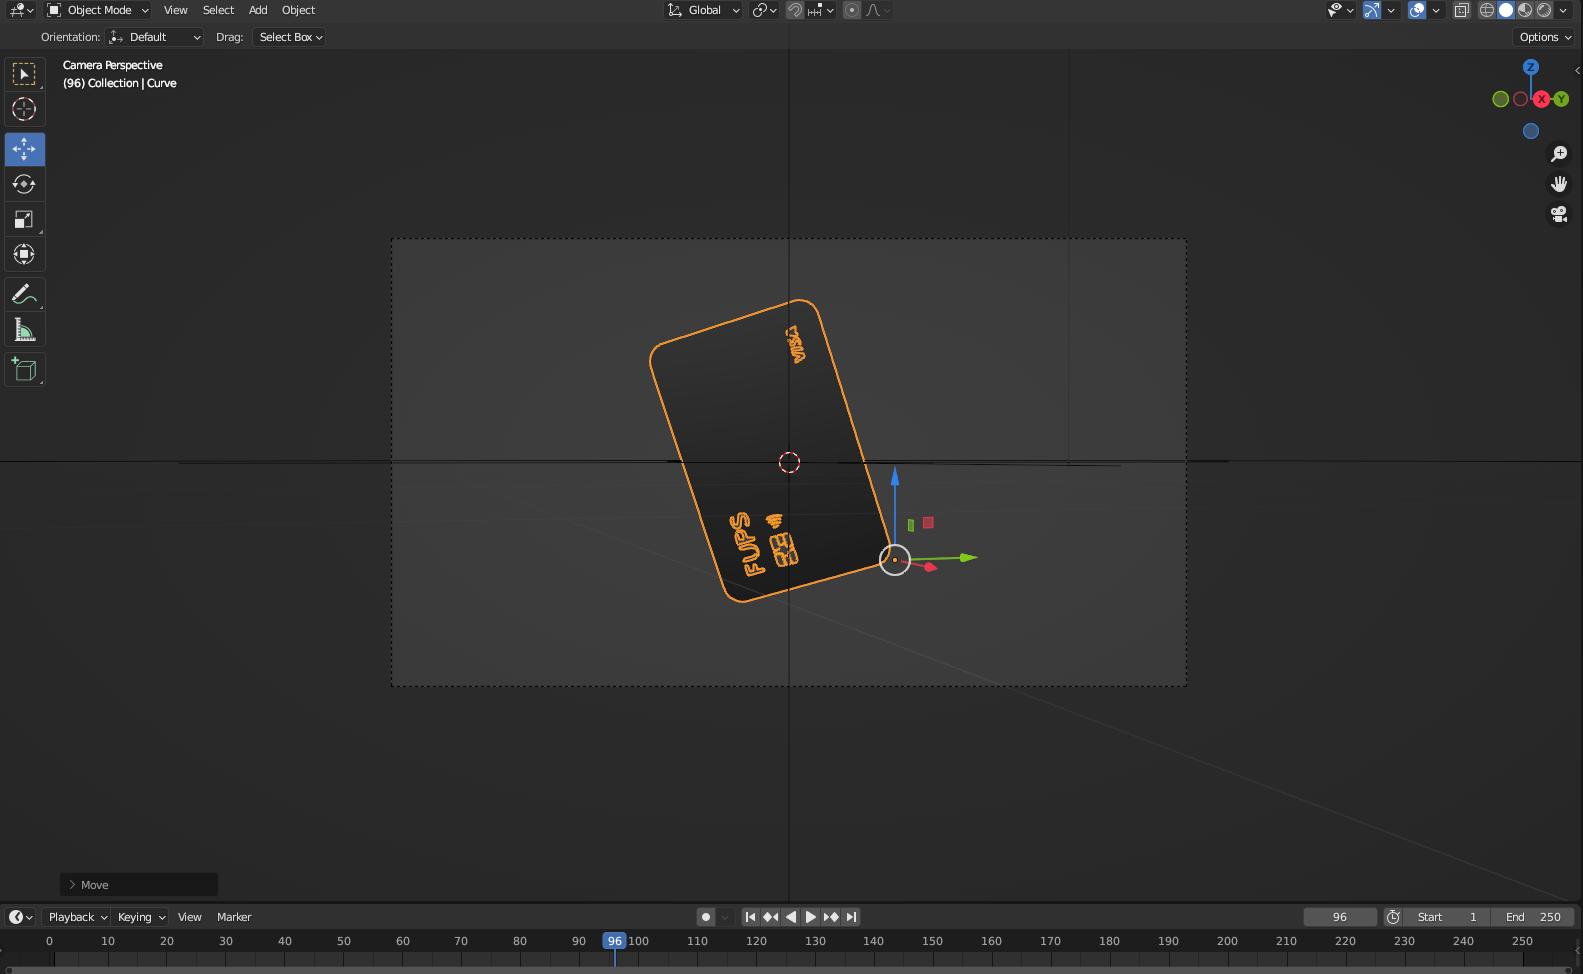Click the playhead marker at frame 96
Viewport: 1583px width, 974px height.
[614, 941]
